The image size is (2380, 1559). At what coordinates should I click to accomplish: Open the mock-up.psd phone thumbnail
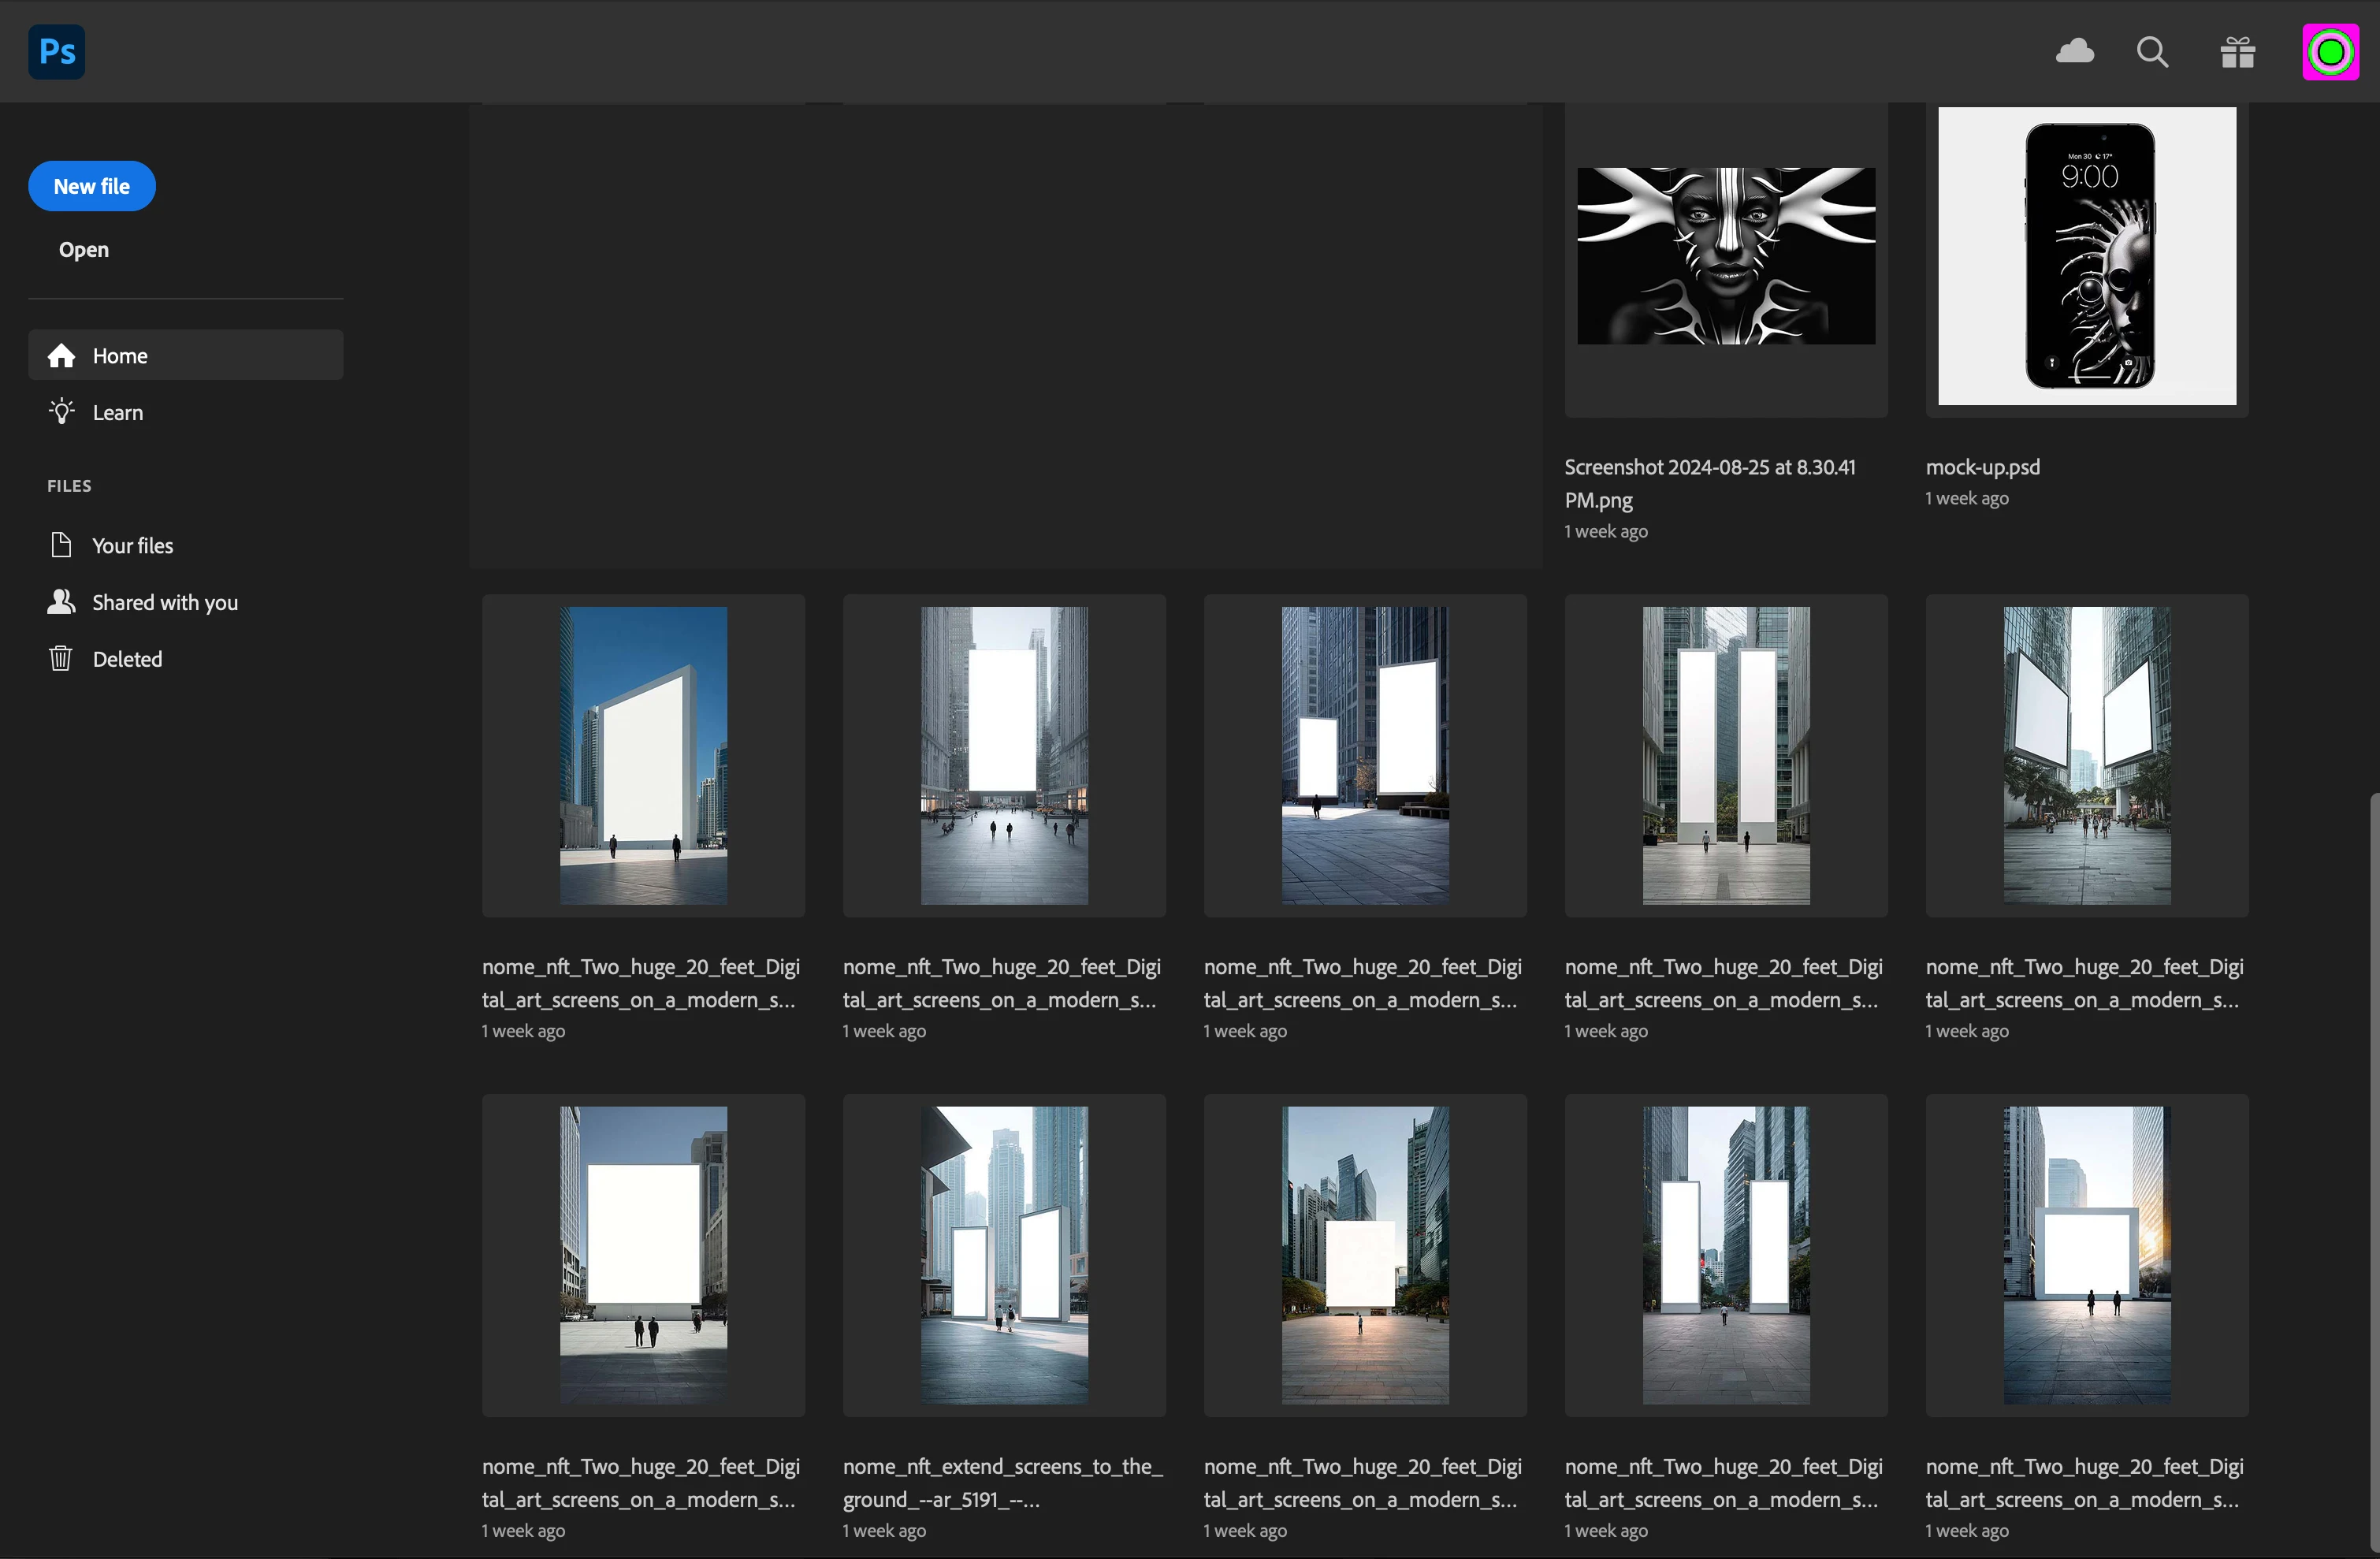pos(2087,257)
